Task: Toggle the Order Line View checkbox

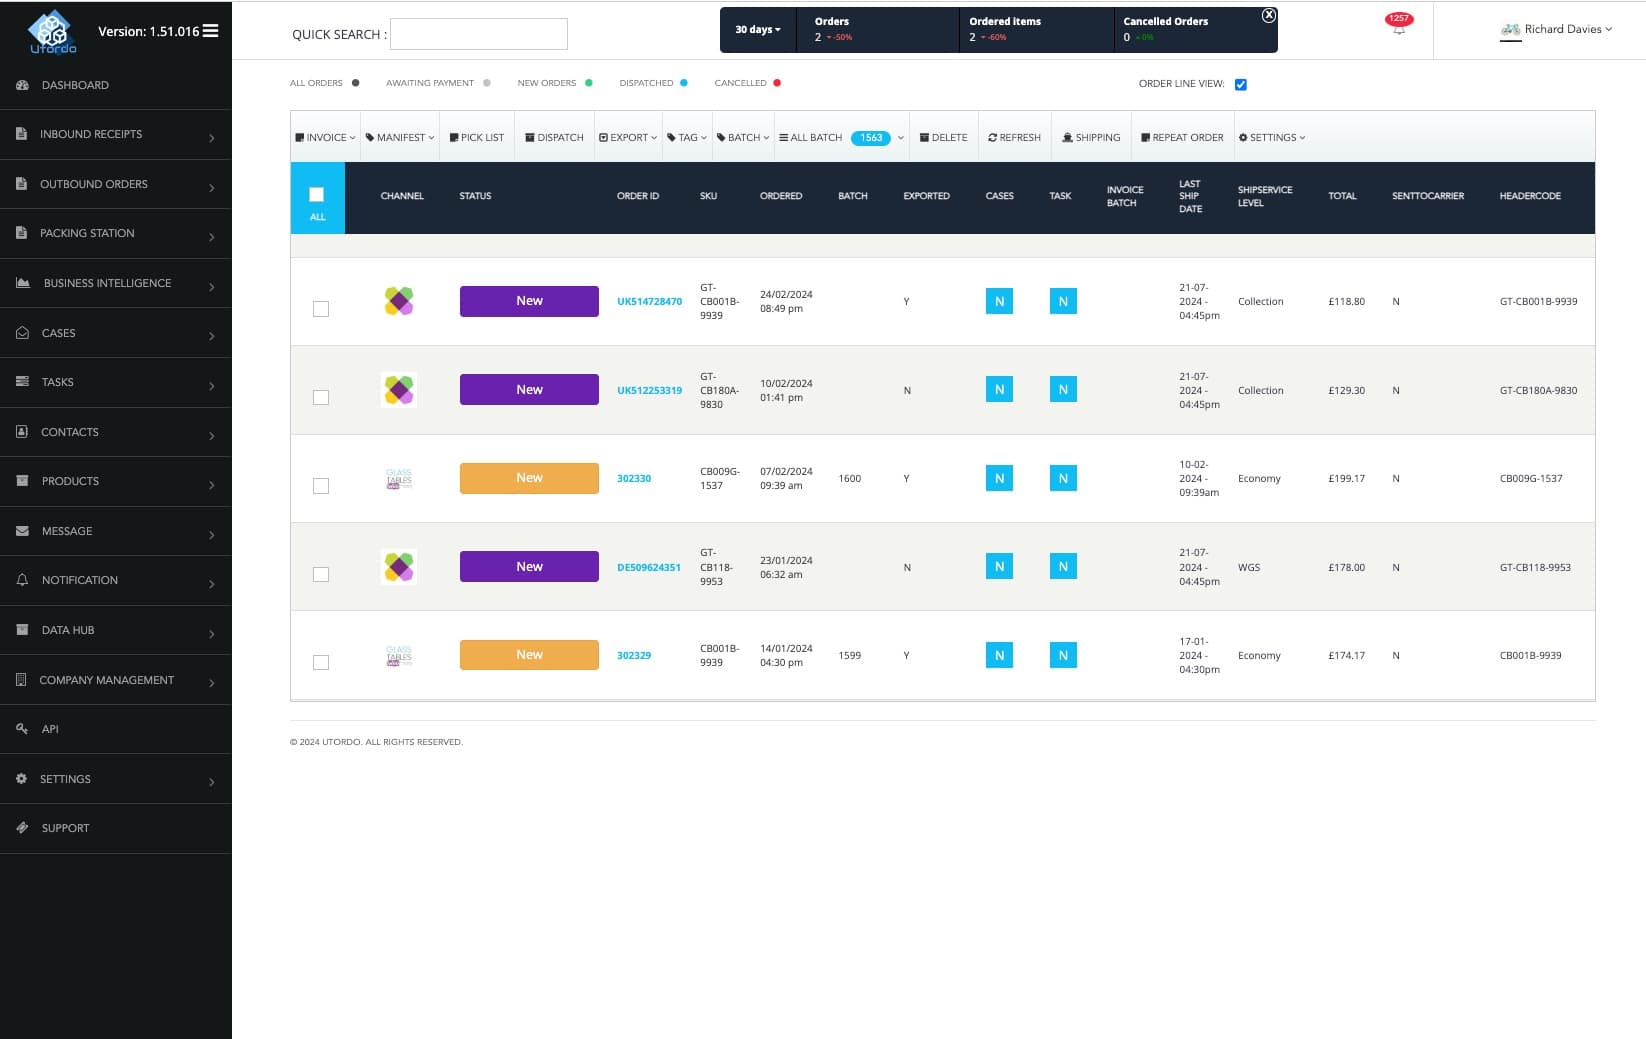Action: click(x=1240, y=84)
